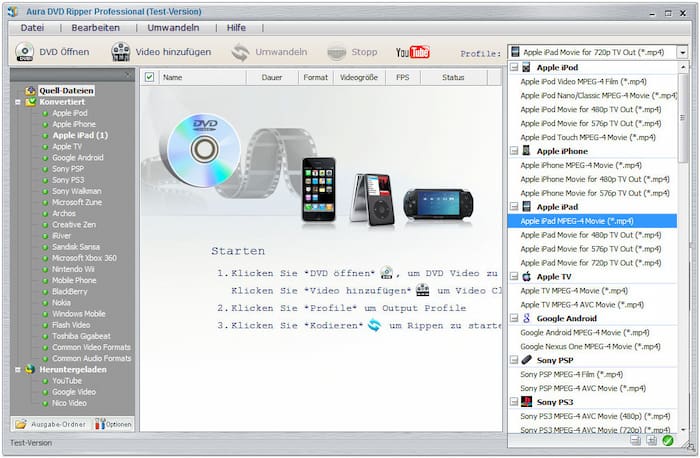Select Common Audio Formats in sidebar
The image size is (700, 458).
pyautogui.click(x=92, y=358)
